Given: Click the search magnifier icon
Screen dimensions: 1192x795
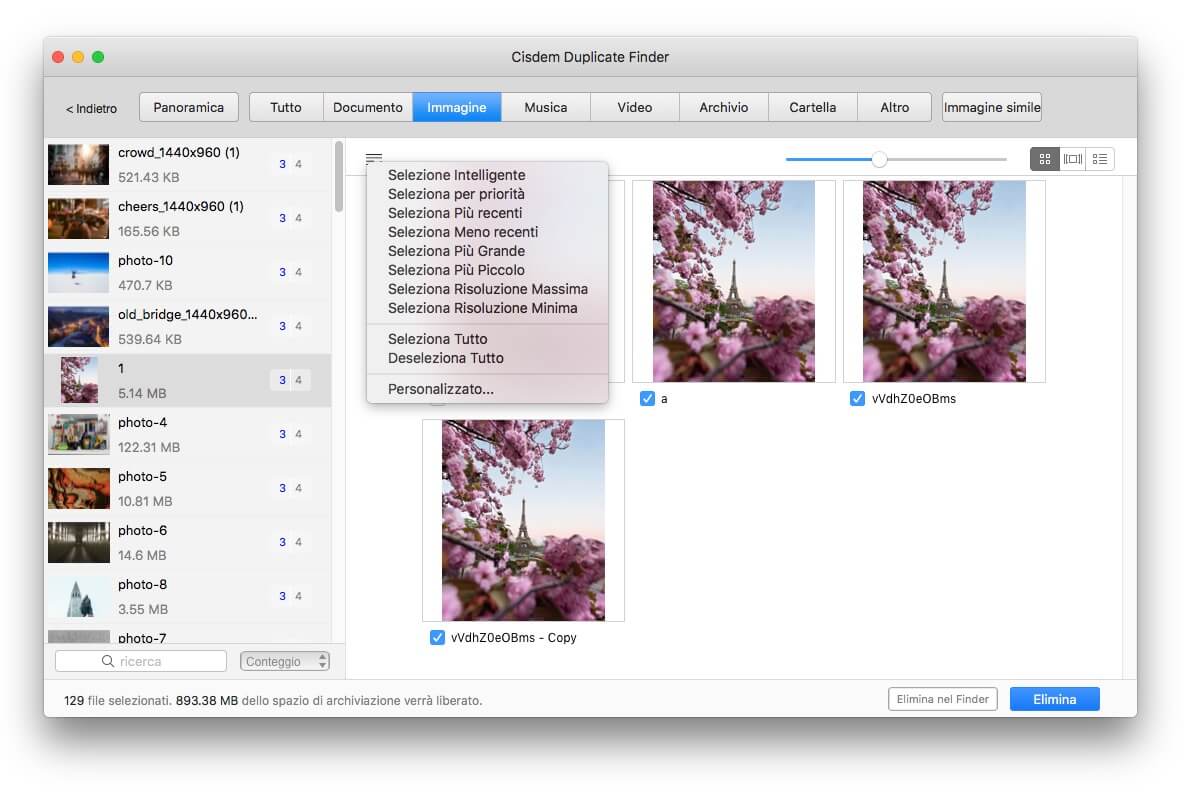Looking at the screenshot, I should 108,661.
